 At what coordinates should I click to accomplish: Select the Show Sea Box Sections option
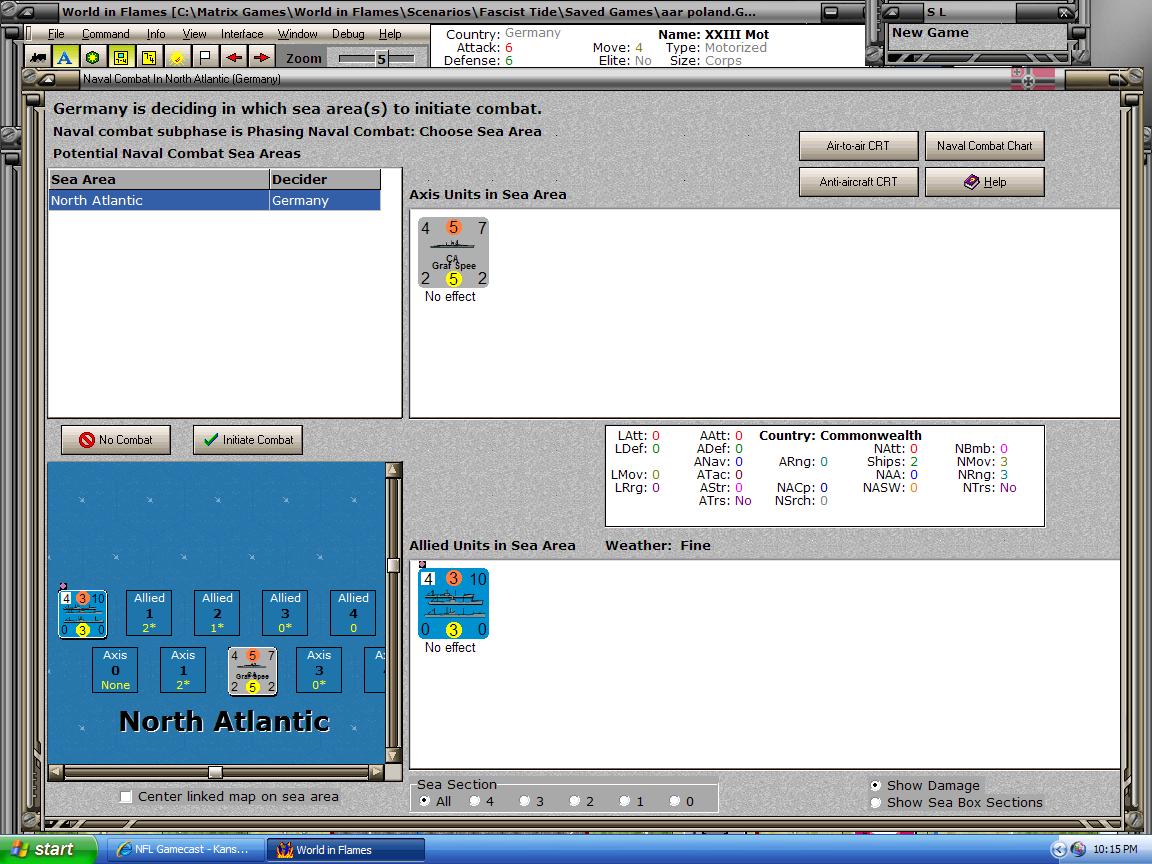click(x=875, y=802)
